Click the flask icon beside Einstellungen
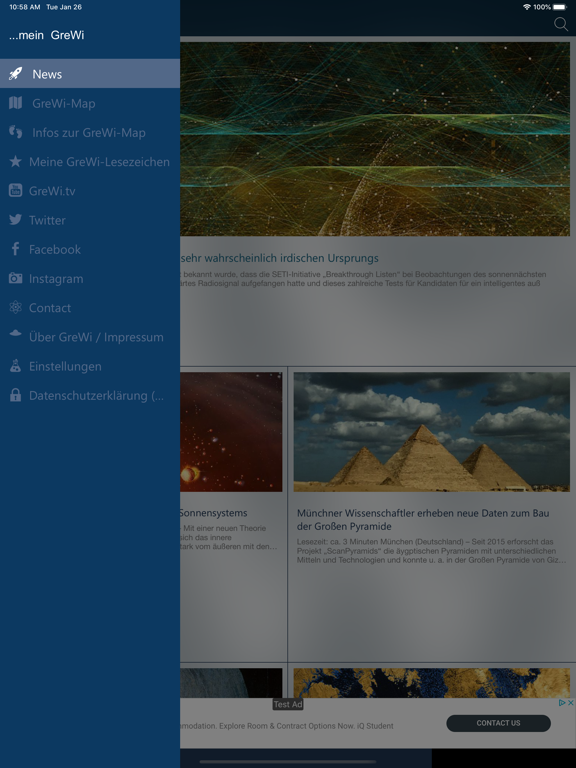The height and width of the screenshot is (768, 576). click(x=16, y=366)
